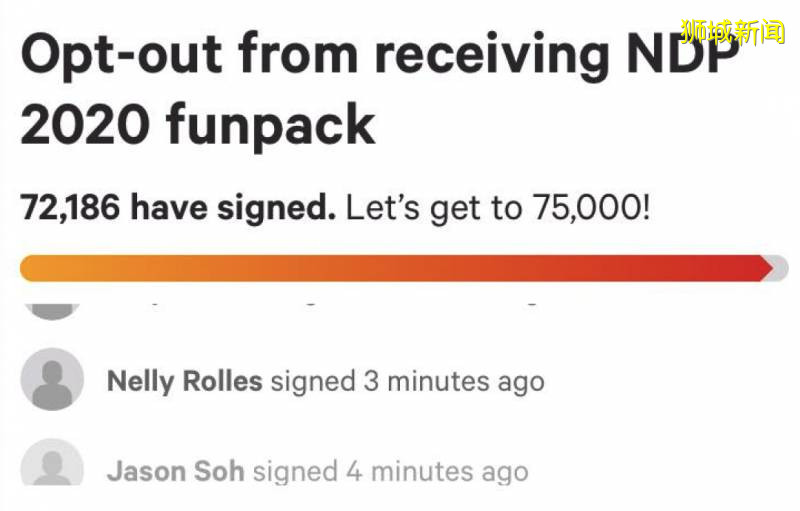Click the "2020 funpack" title line

point(197,127)
